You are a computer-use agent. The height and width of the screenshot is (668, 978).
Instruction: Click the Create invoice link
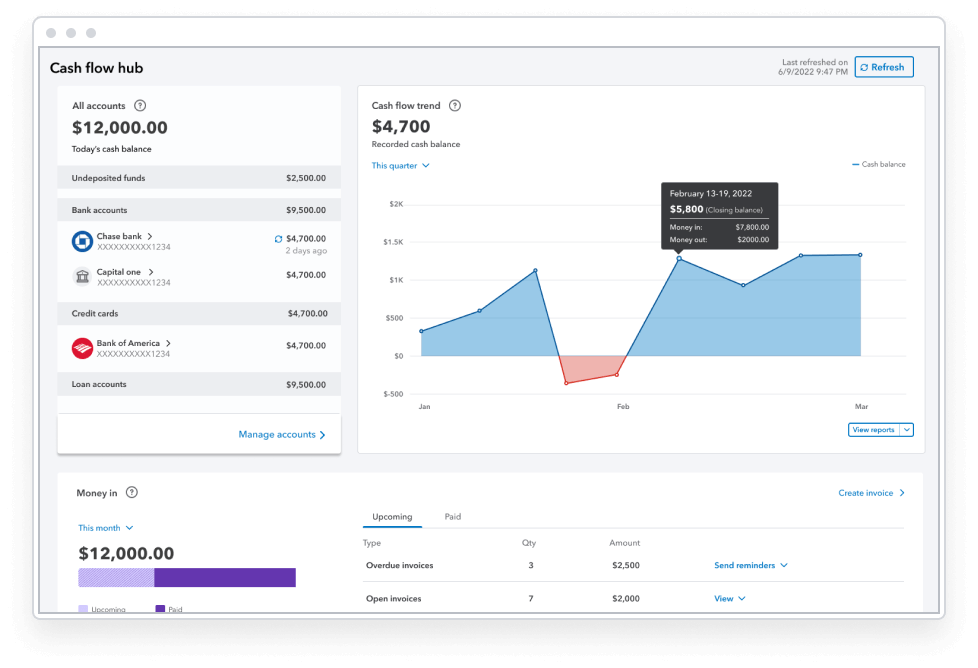point(871,493)
